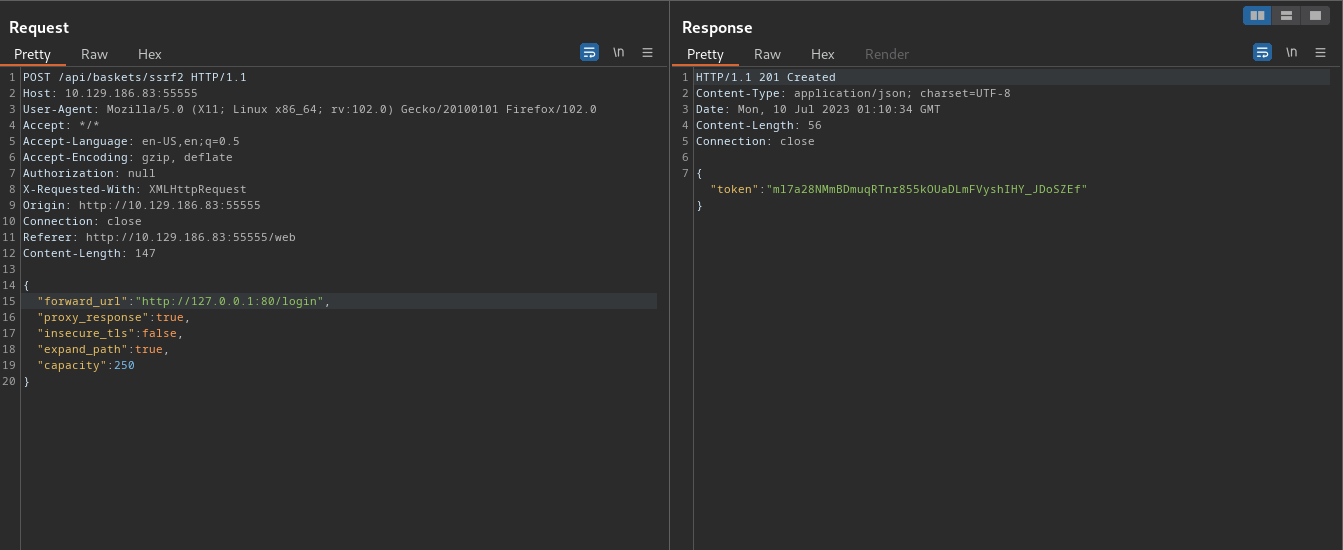Switch to Request Pretty tab
The height and width of the screenshot is (550, 1343).
32,54
